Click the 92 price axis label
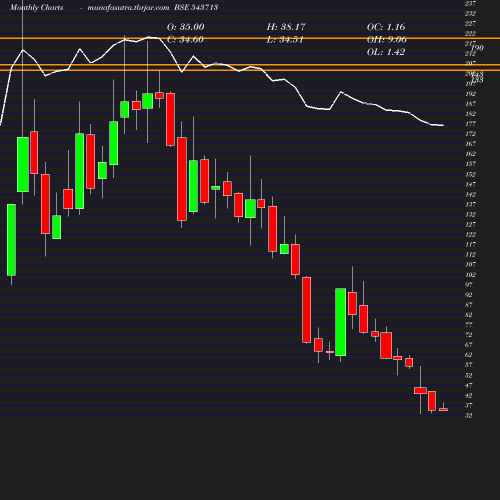Screen dimensions: 500x500 pyautogui.click(x=469, y=295)
